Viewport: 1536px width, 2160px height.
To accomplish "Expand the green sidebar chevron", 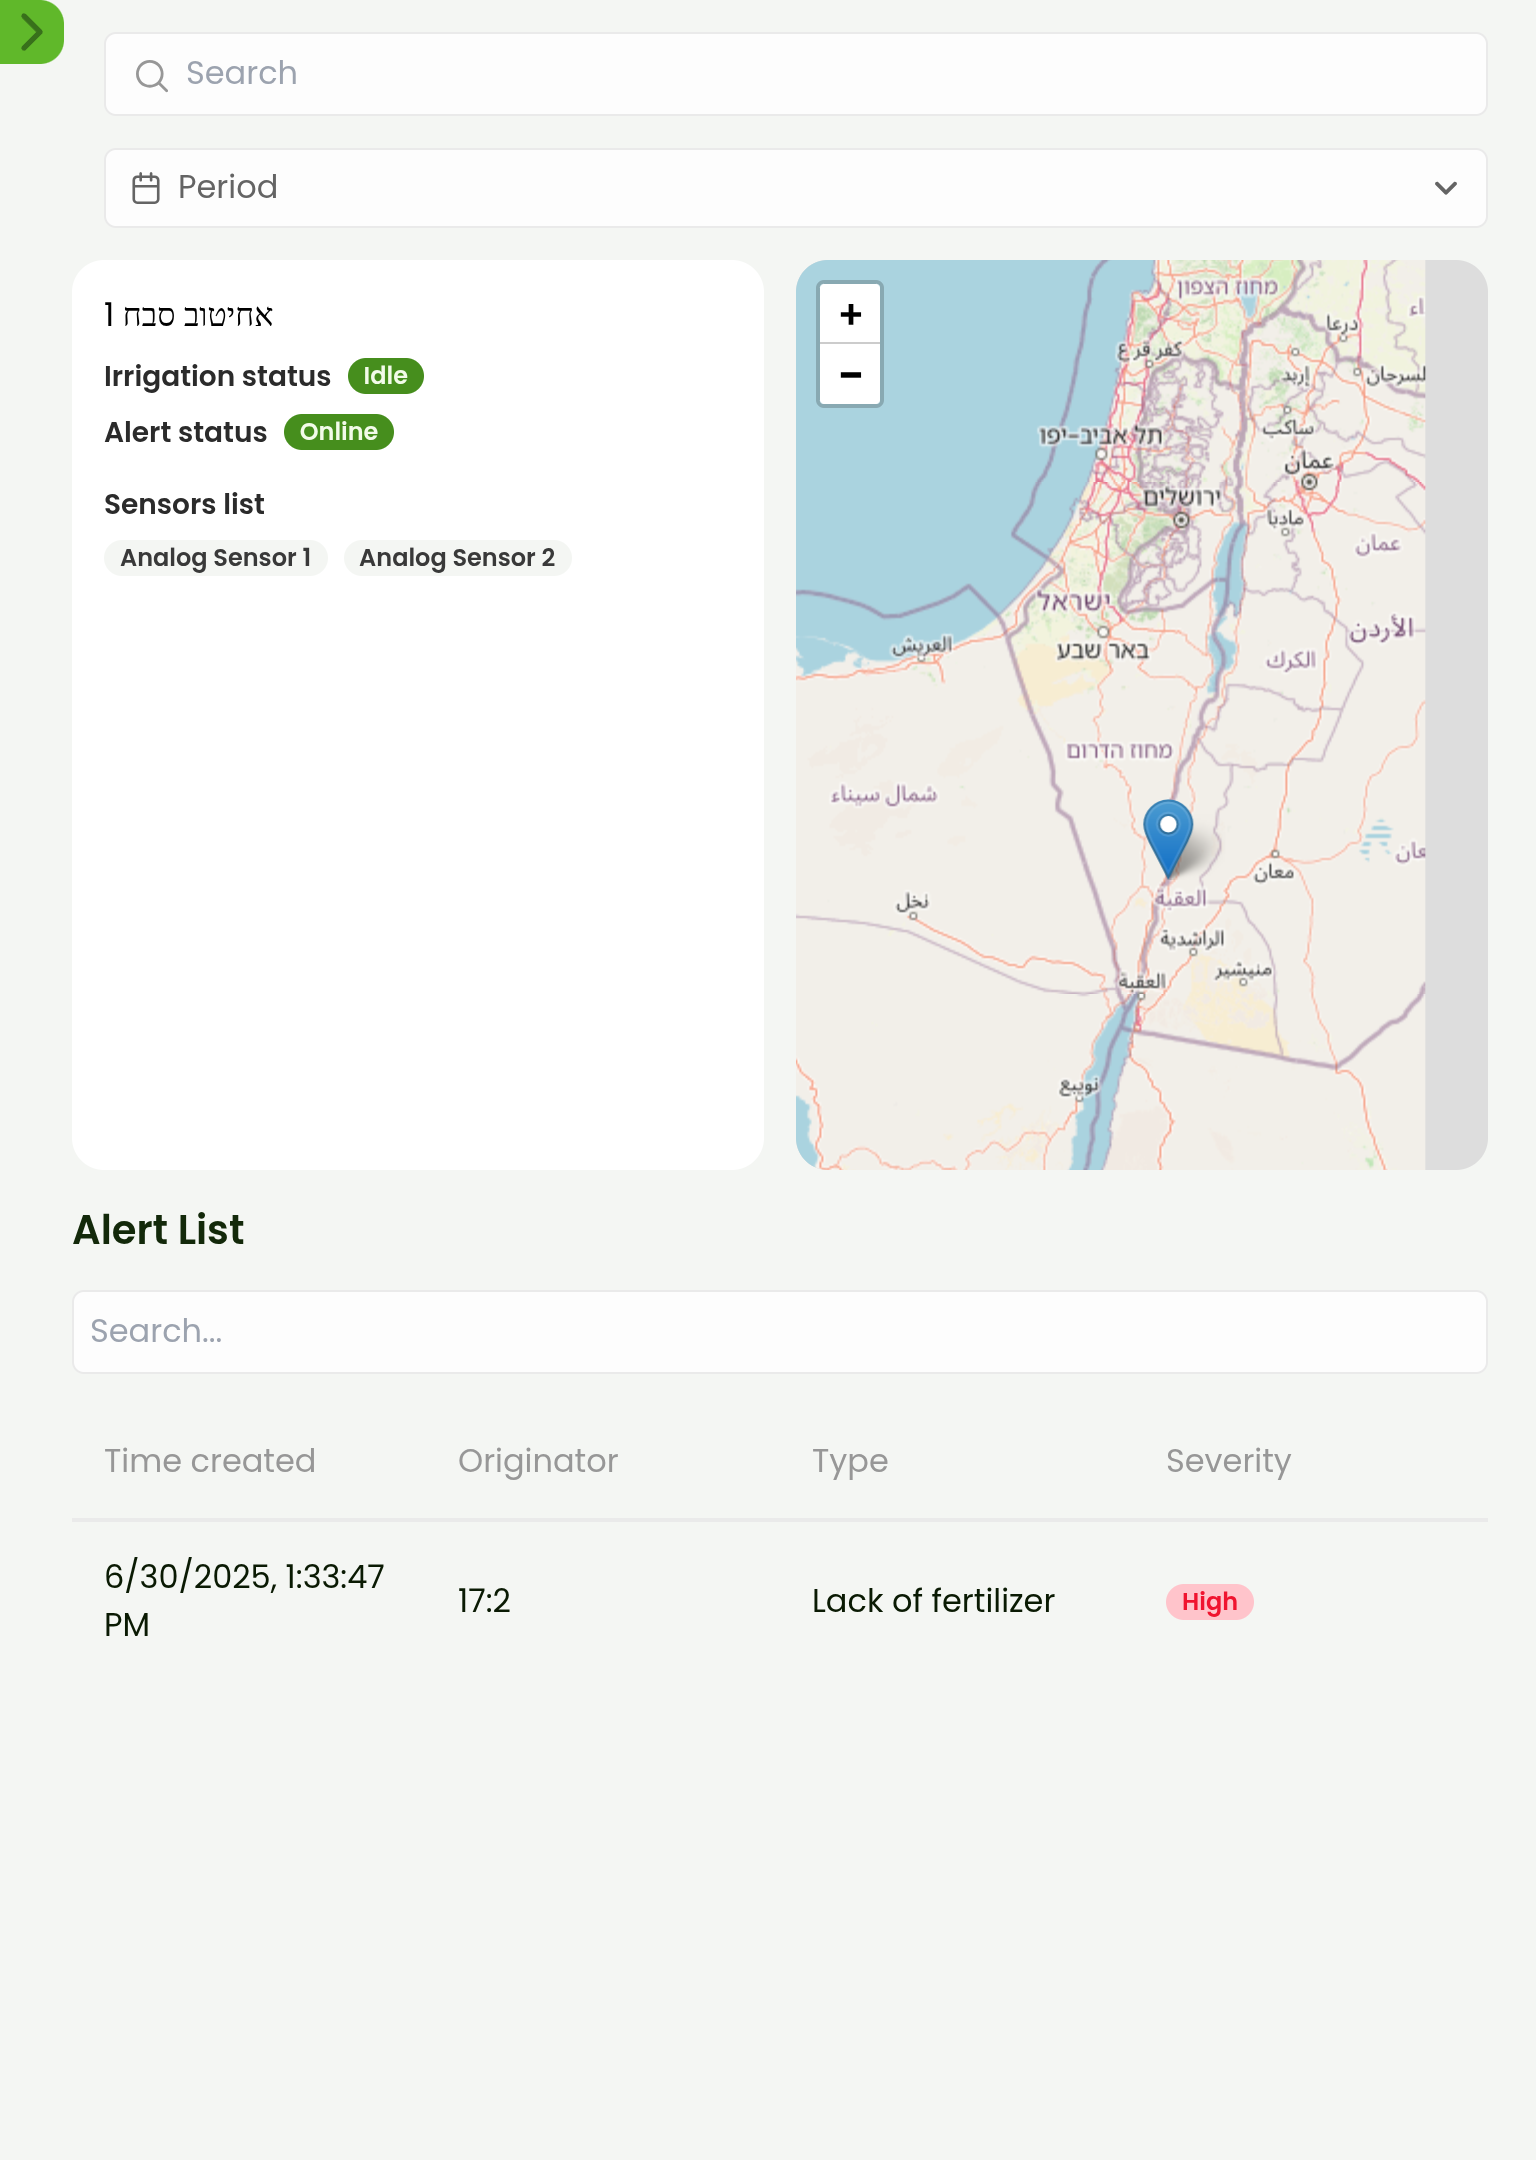I will 31,31.
